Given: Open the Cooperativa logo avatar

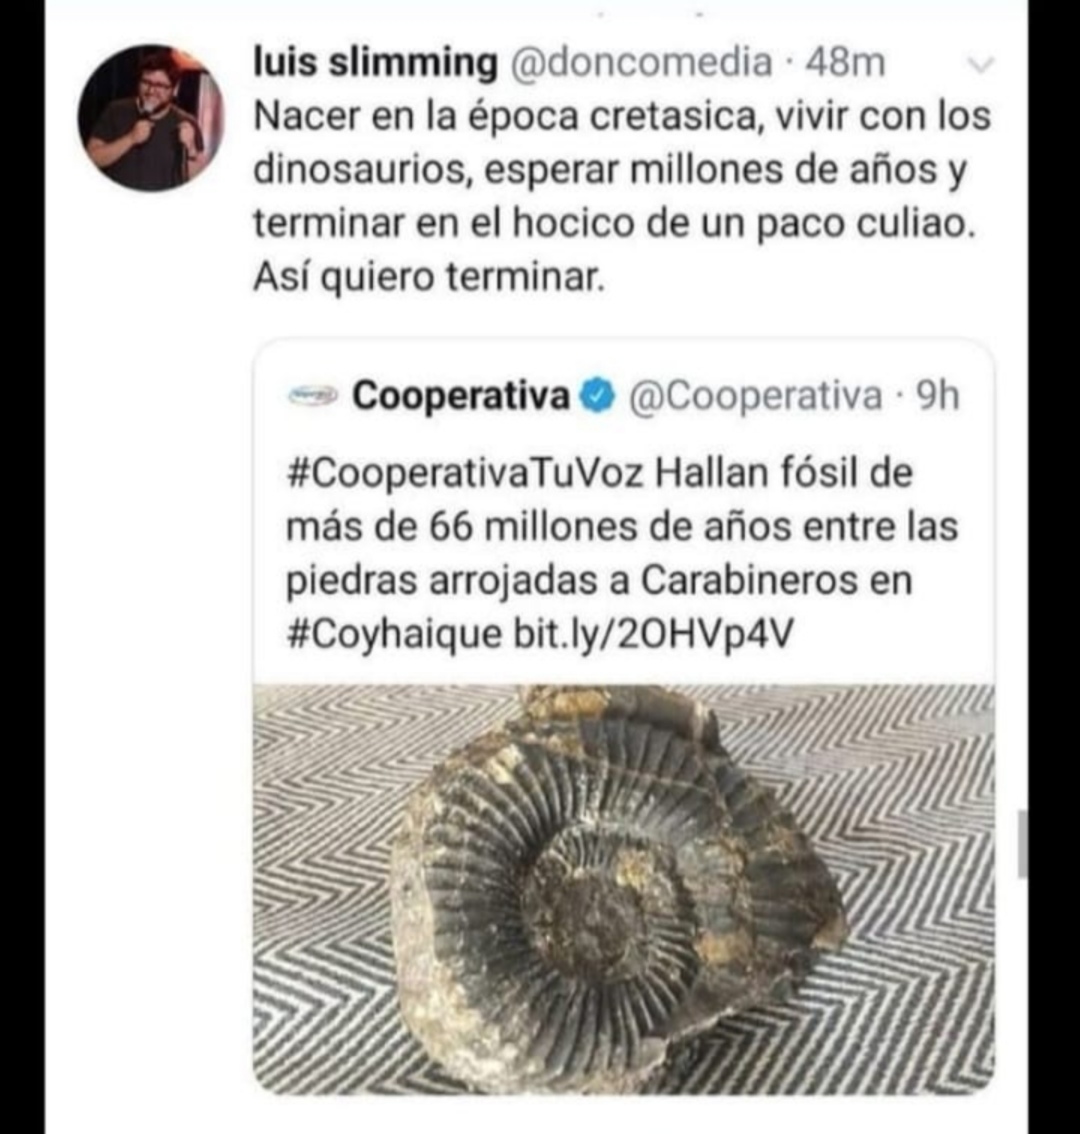Looking at the screenshot, I should pos(313,396).
